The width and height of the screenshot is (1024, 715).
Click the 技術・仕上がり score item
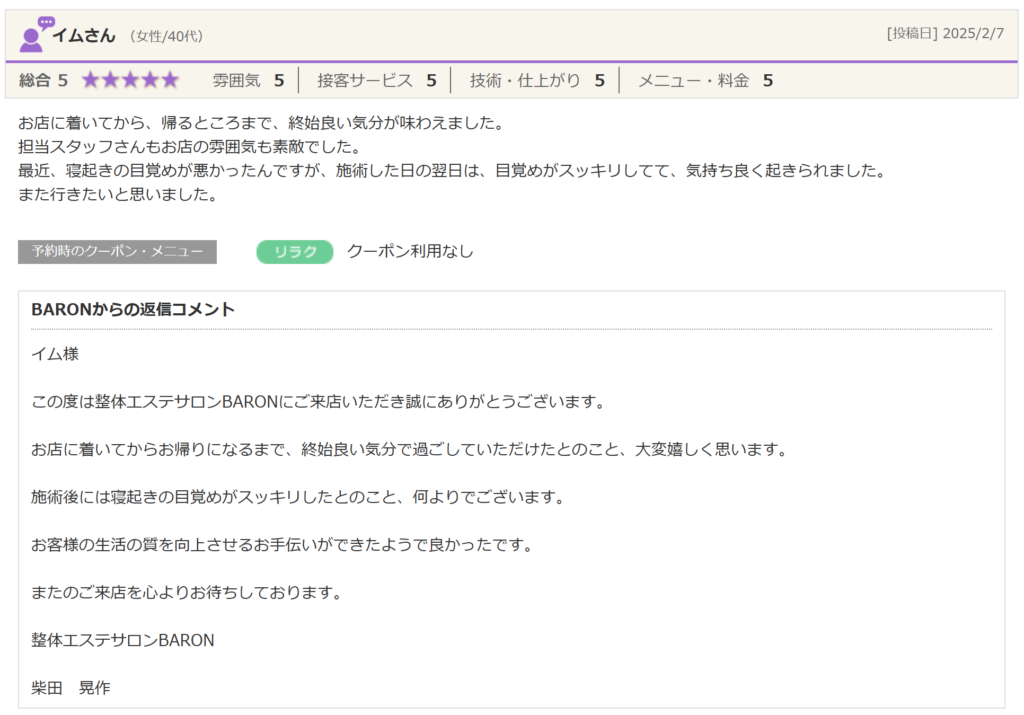click(536, 80)
